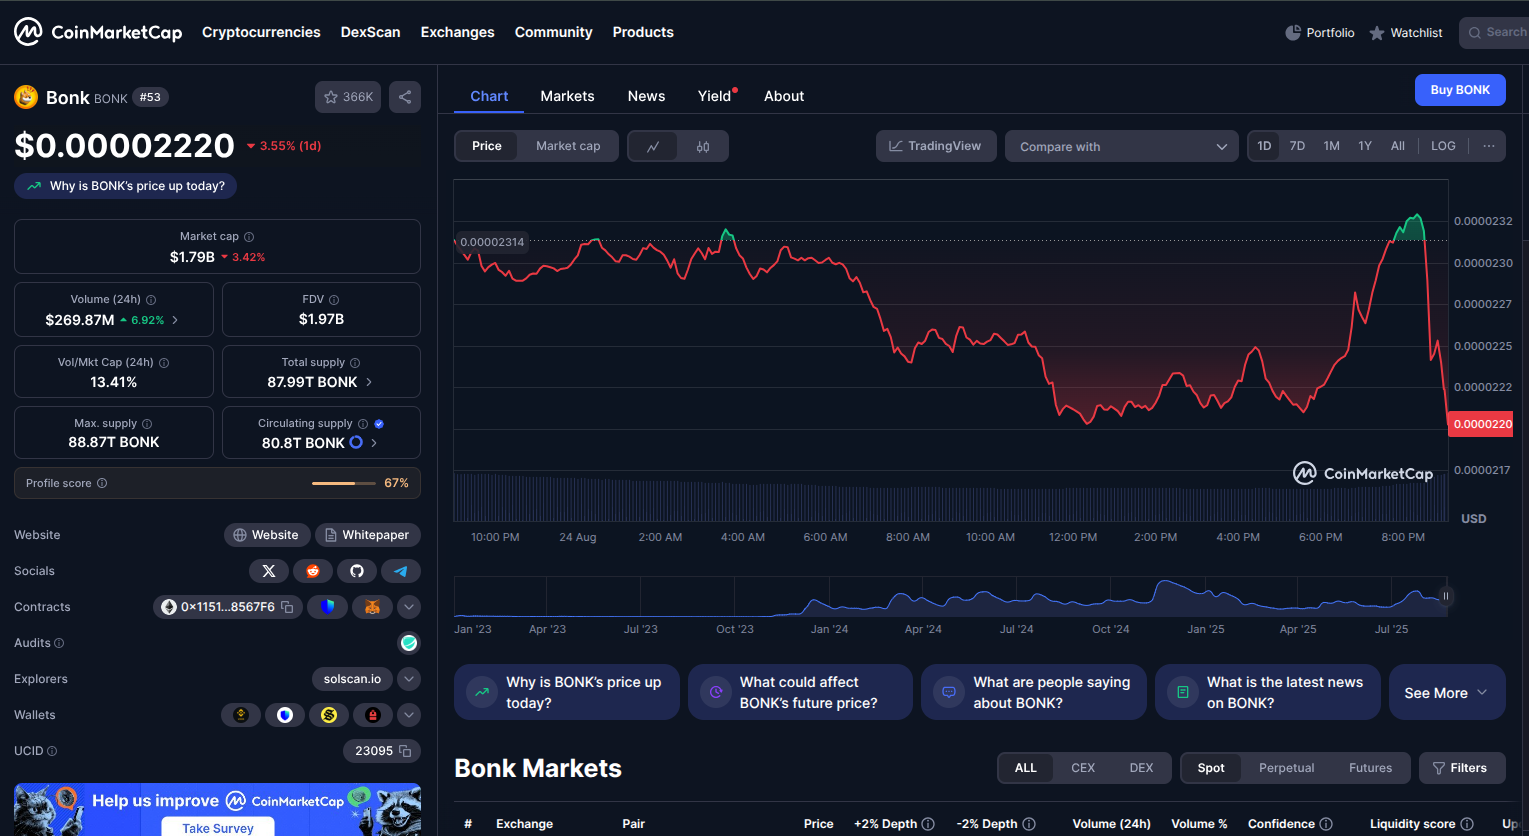Open the red wallet icon in Wallets row
This screenshot has width=1529, height=836.
pyautogui.click(x=373, y=715)
